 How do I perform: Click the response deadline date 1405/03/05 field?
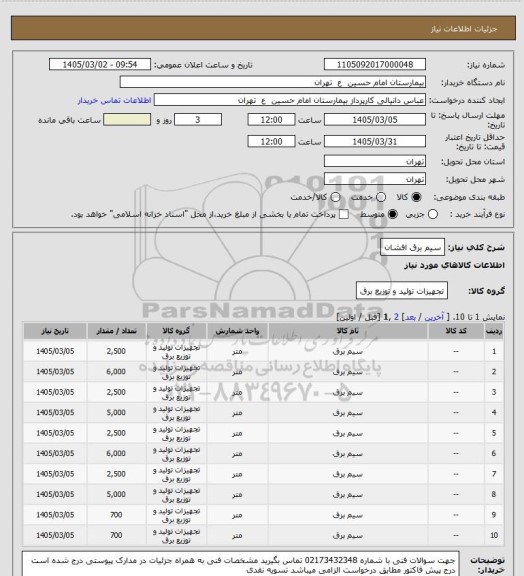[375, 120]
